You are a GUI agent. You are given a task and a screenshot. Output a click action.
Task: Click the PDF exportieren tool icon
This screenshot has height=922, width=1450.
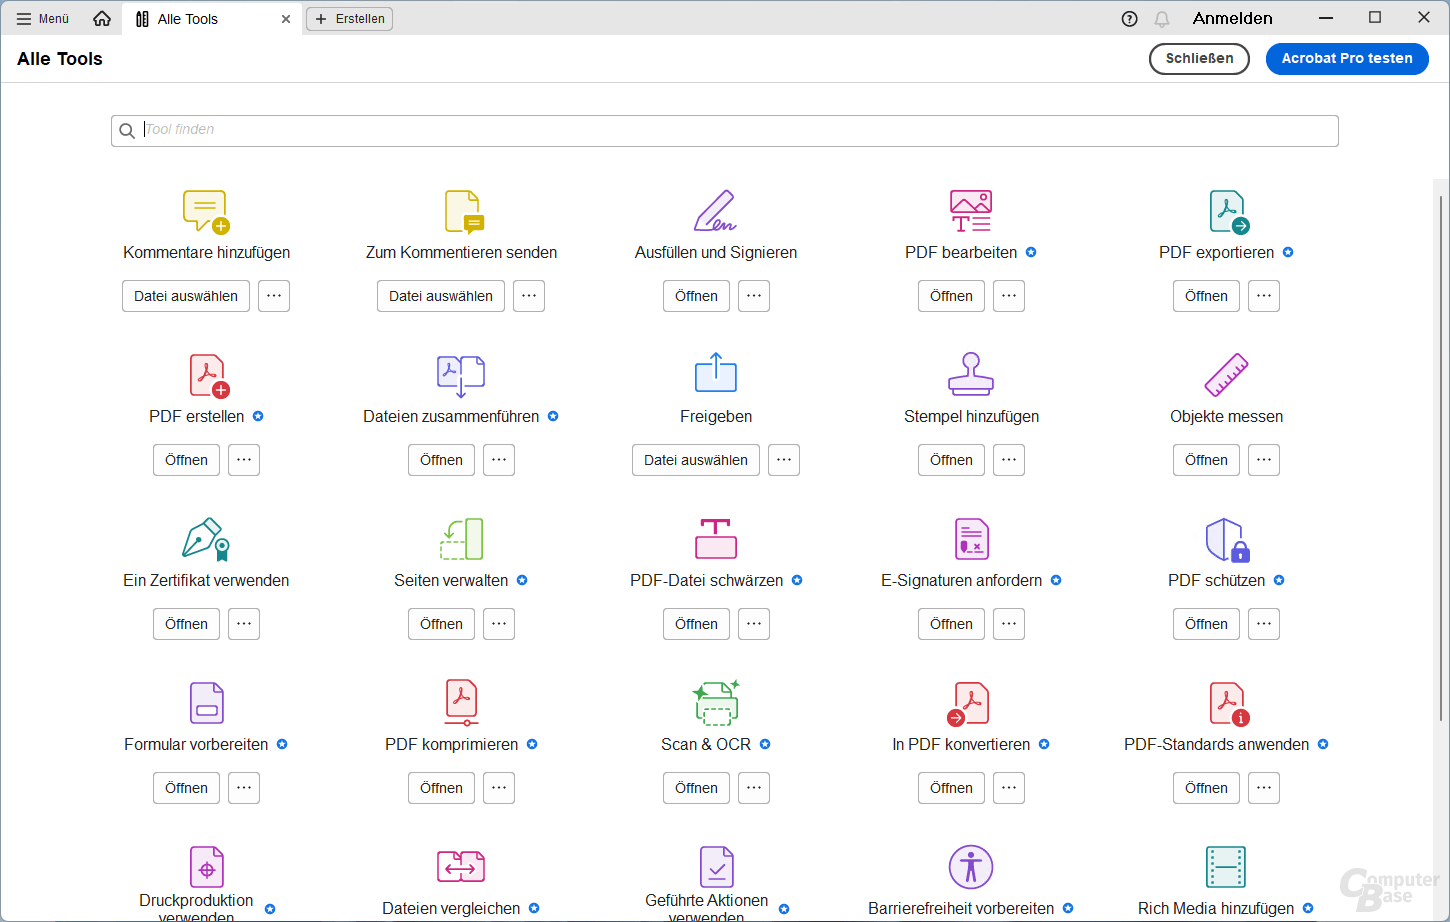[1229, 211]
